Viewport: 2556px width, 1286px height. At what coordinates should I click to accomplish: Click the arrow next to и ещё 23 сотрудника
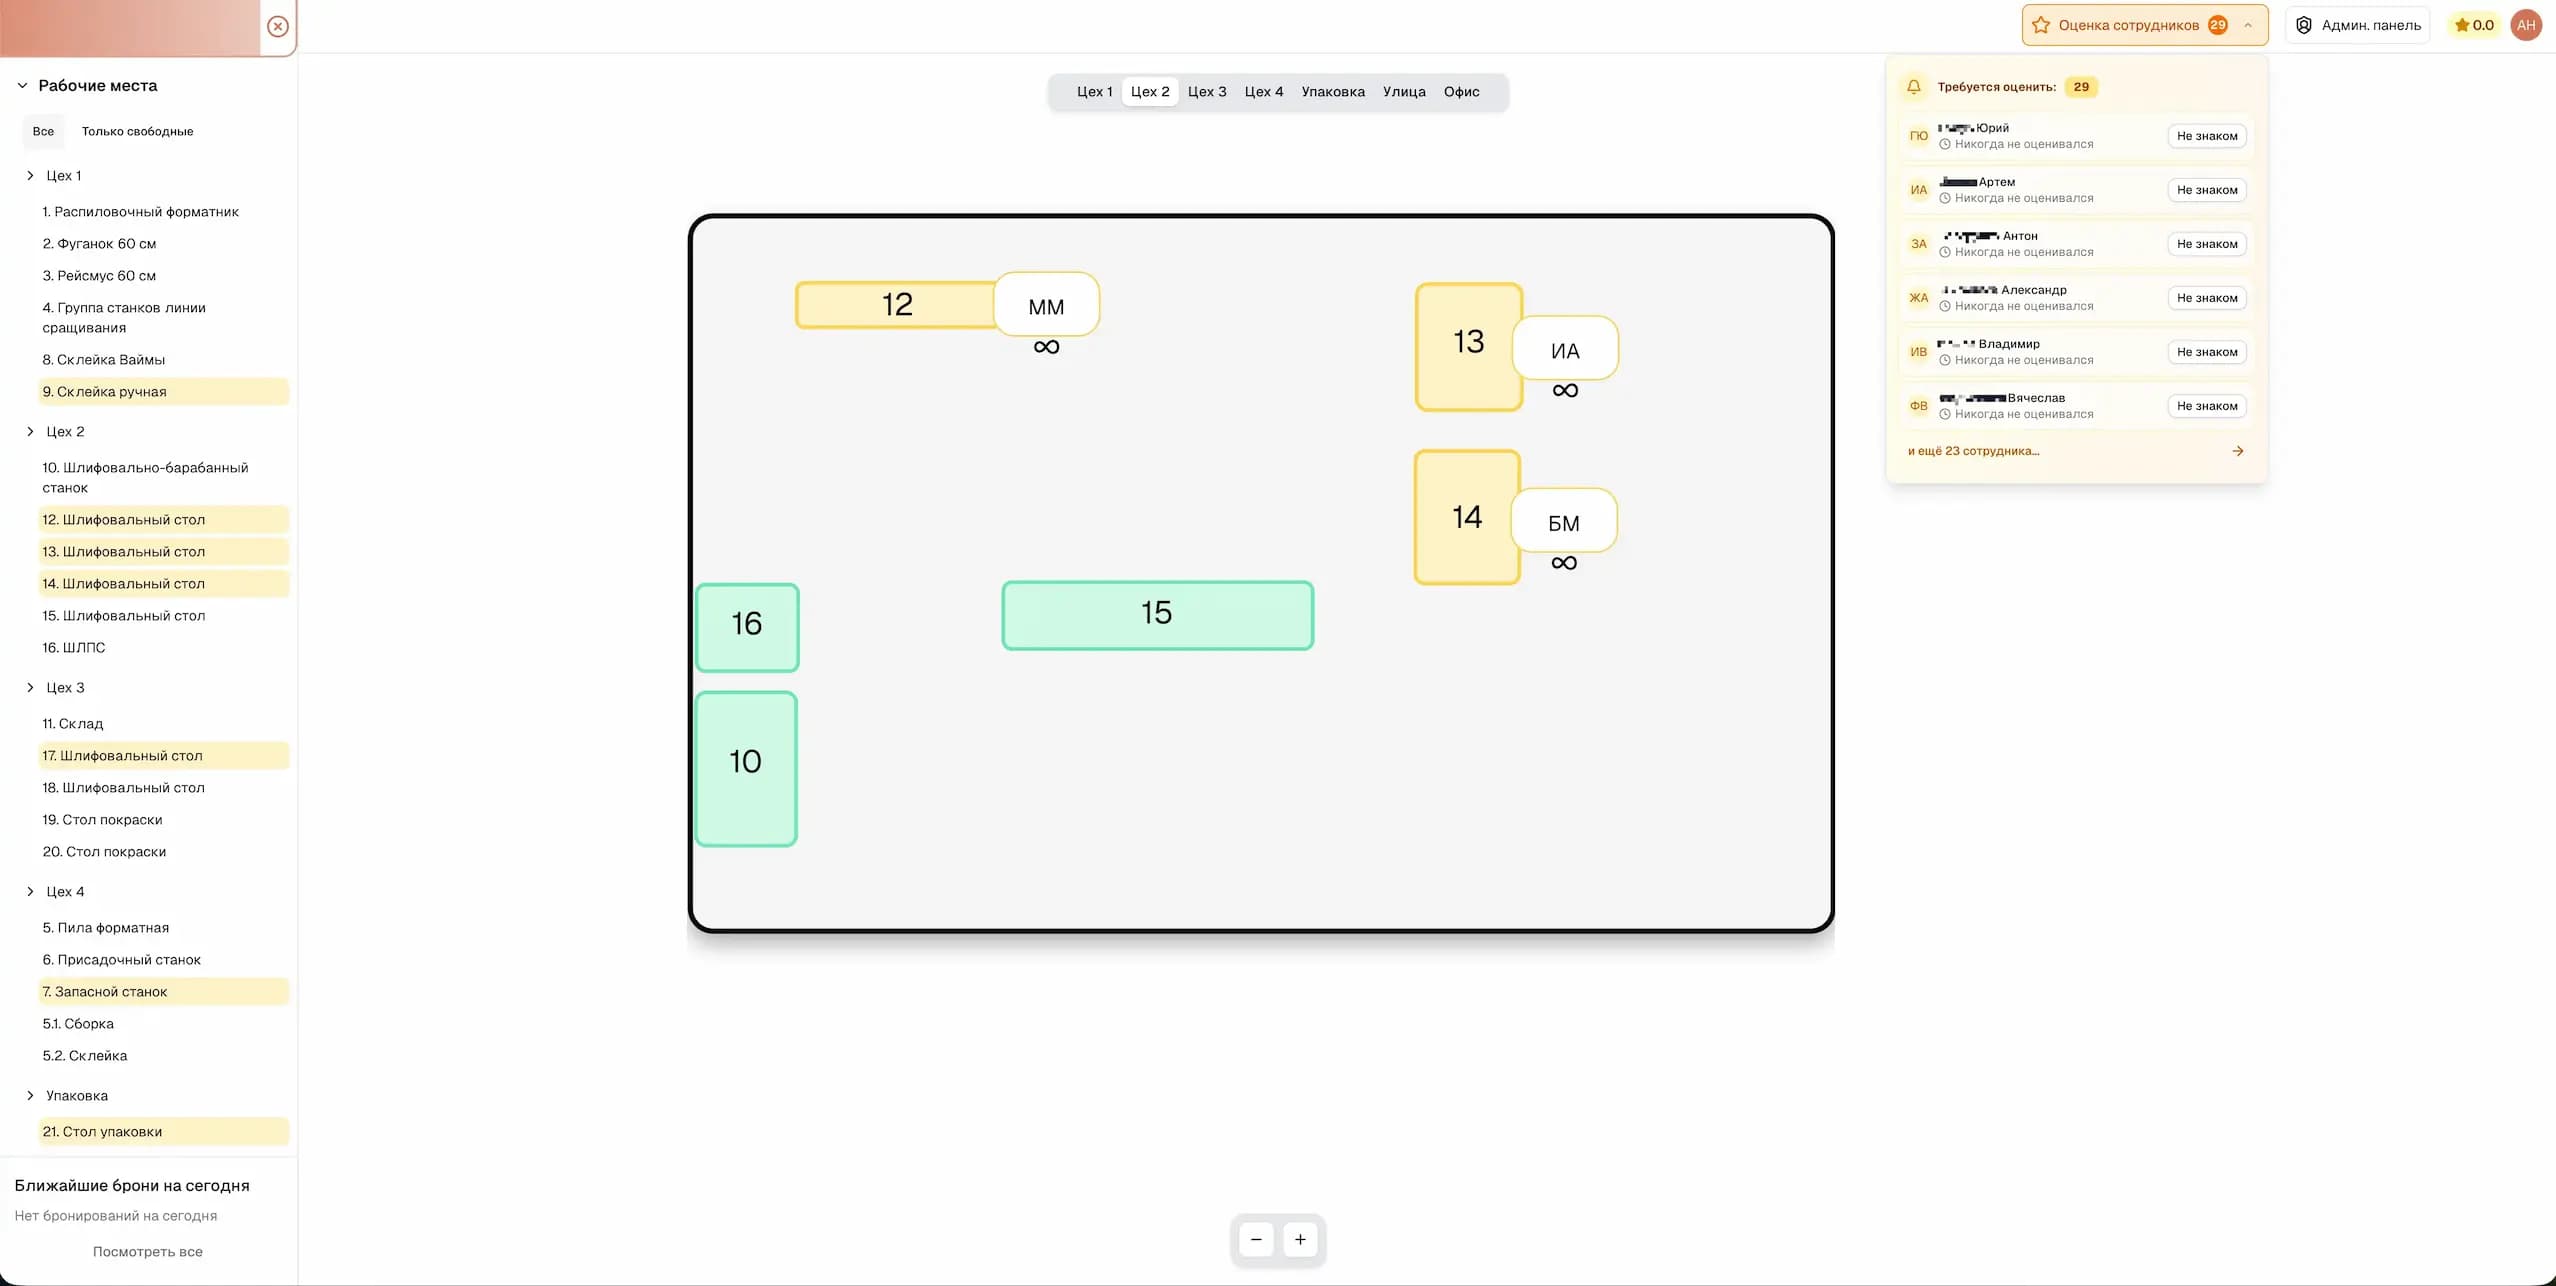(x=2238, y=451)
